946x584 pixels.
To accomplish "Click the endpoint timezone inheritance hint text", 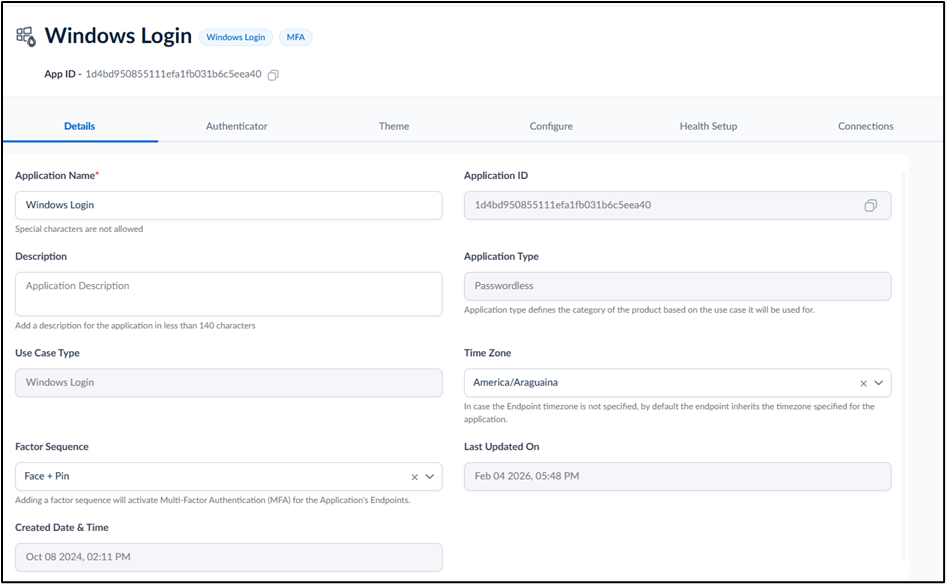I will pos(669,413).
